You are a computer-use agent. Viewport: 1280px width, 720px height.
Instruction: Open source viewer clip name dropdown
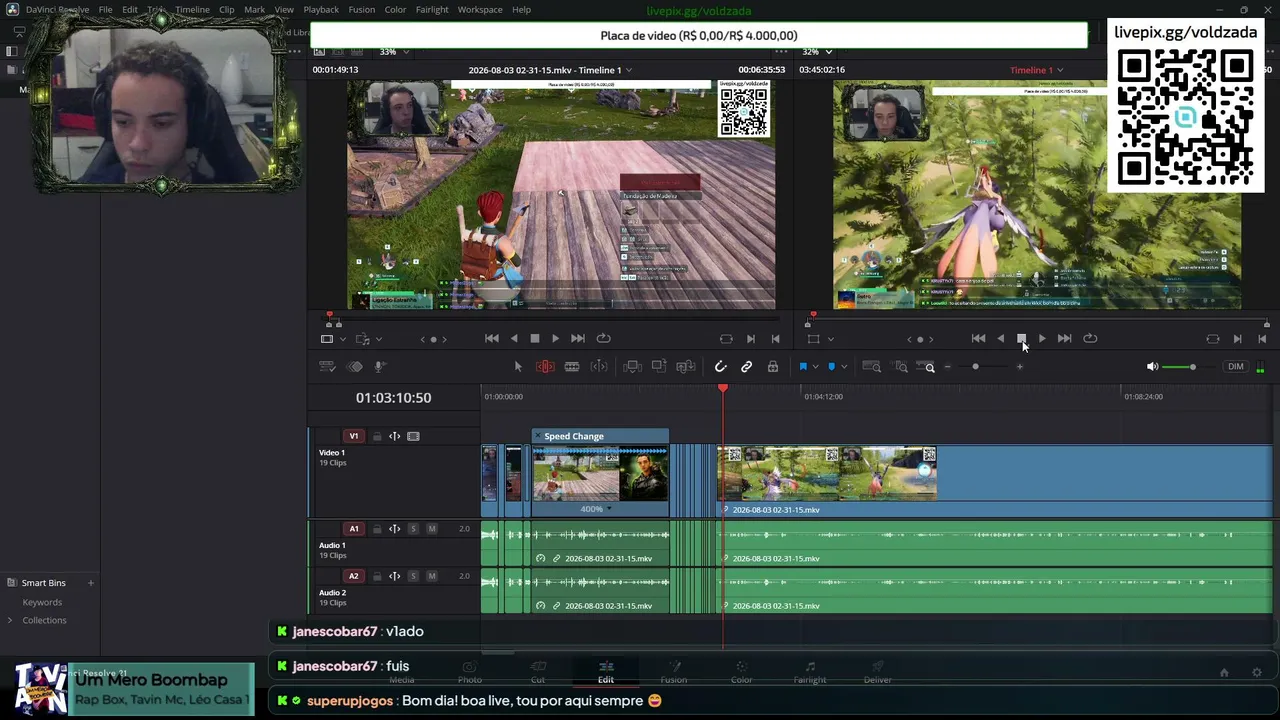click(x=629, y=71)
